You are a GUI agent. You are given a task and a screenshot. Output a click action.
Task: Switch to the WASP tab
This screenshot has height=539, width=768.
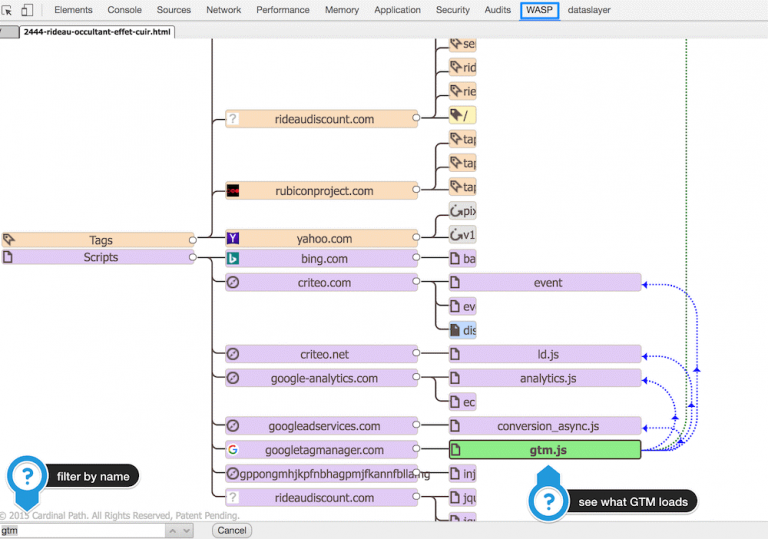[x=539, y=10]
